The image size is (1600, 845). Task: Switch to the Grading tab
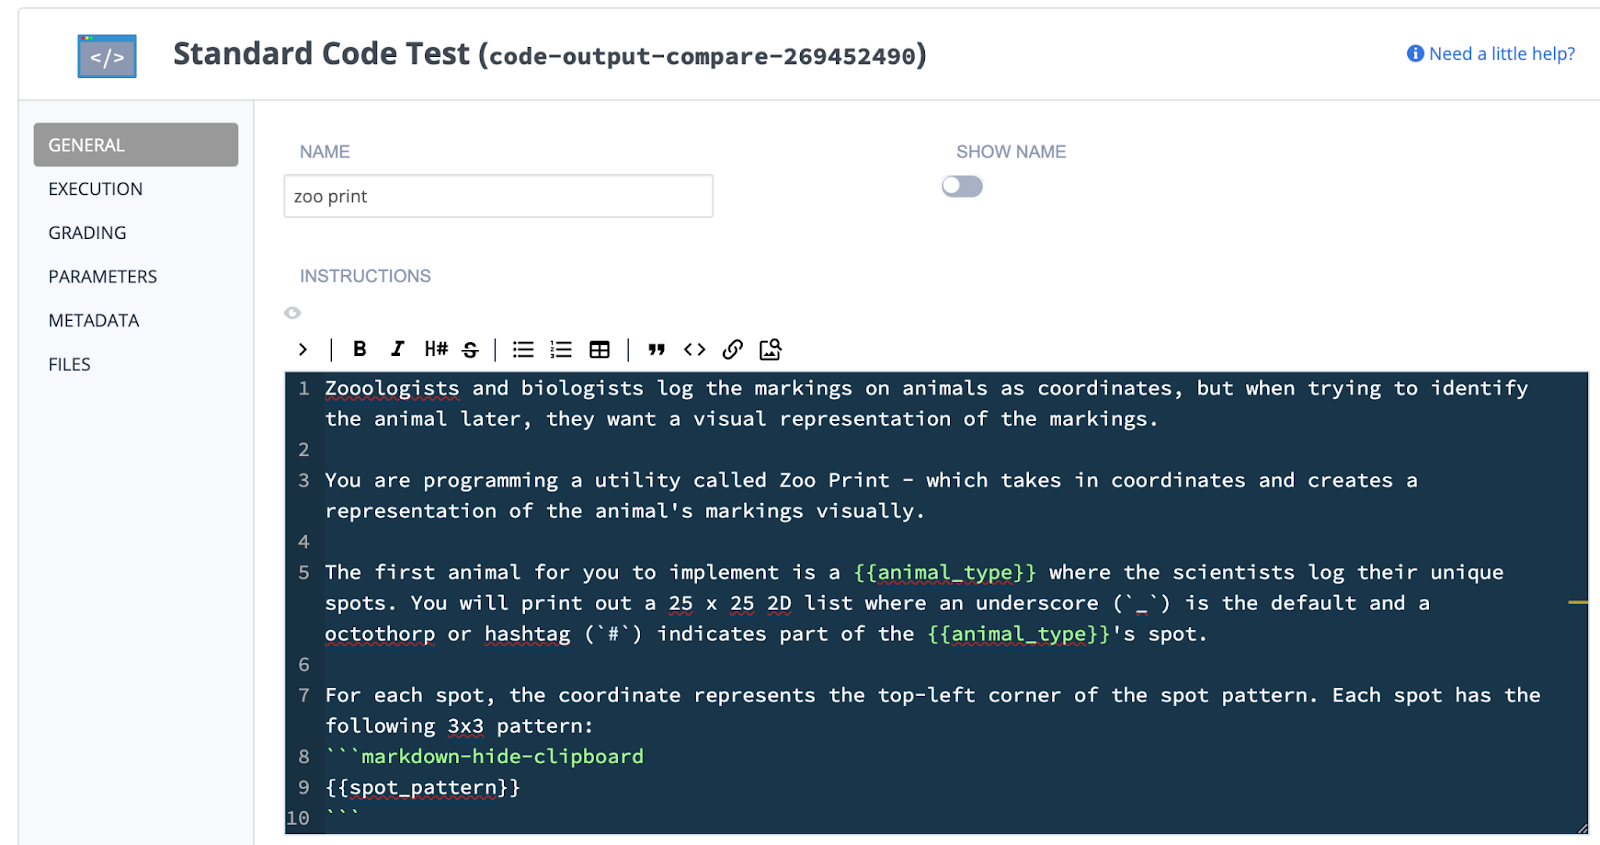point(88,233)
